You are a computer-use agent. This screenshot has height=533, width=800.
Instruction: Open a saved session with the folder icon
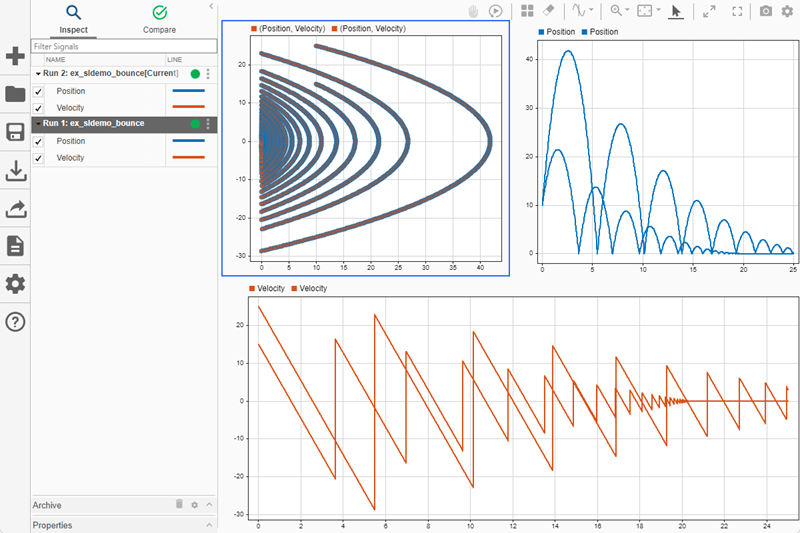pyautogui.click(x=15, y=95)
